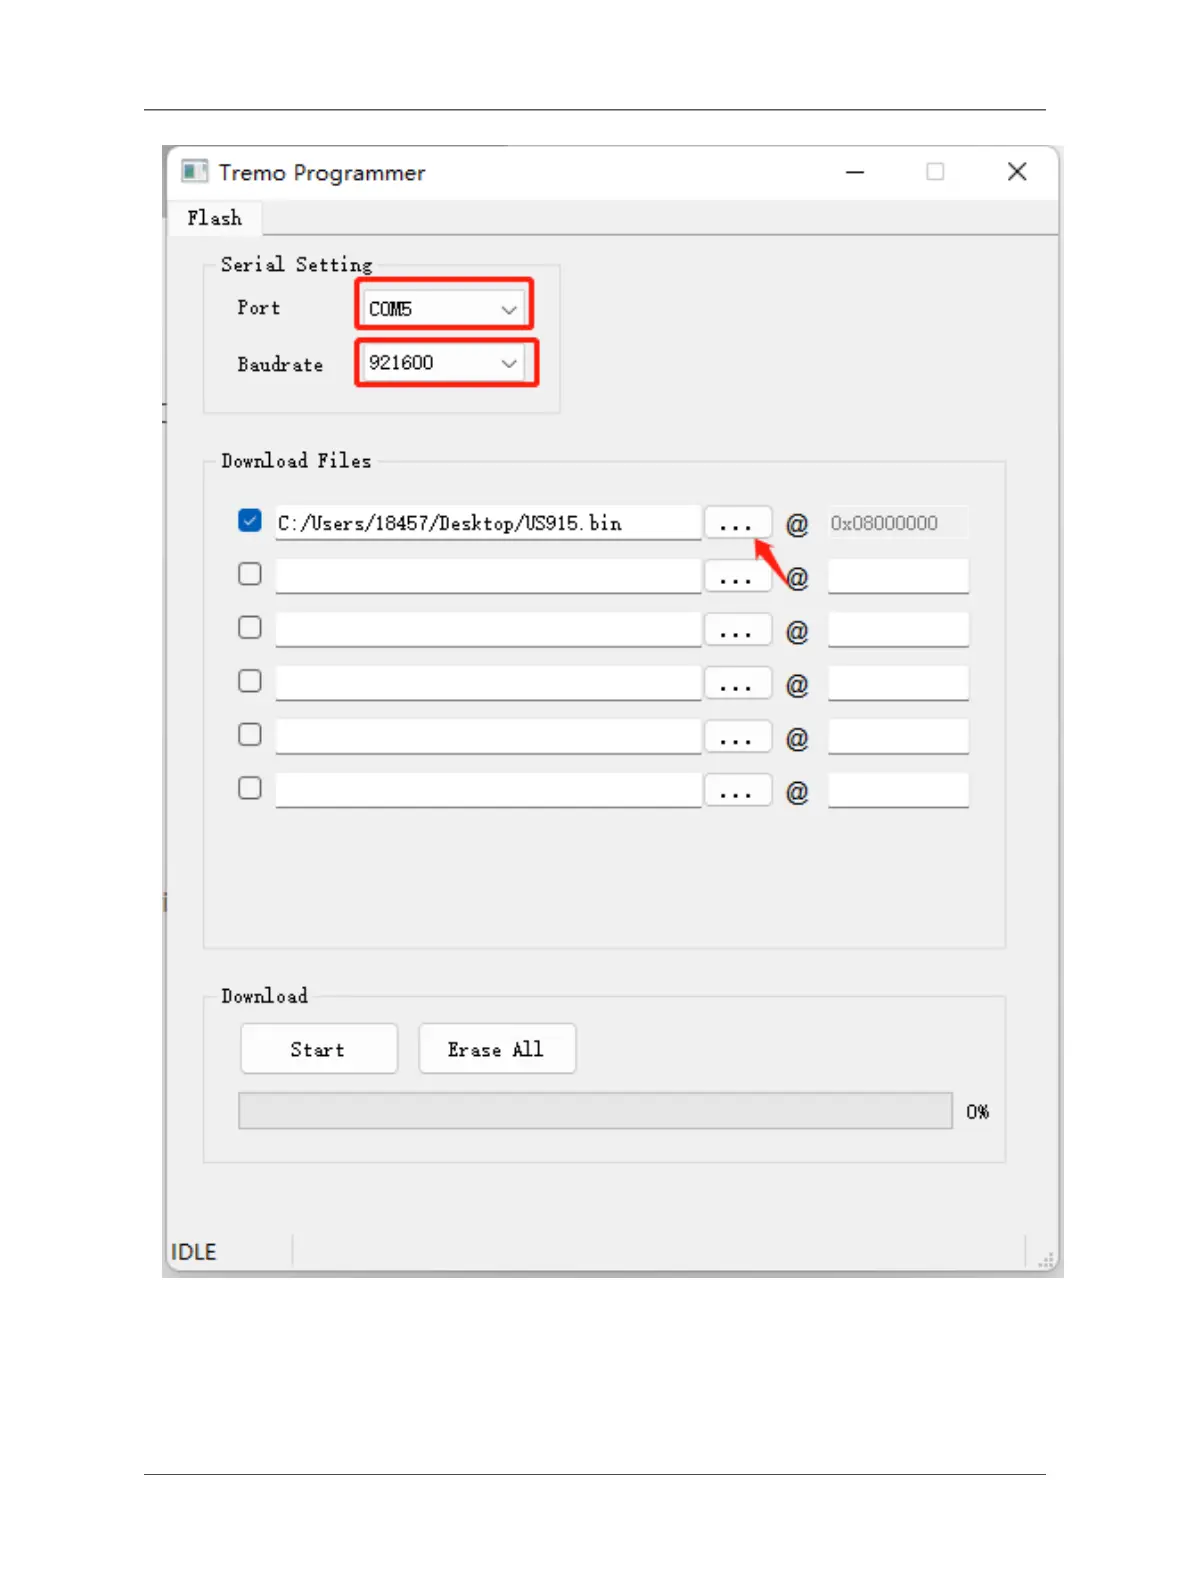Enable the second download file checkbox

pyautogui.click(x=250, y=574)
